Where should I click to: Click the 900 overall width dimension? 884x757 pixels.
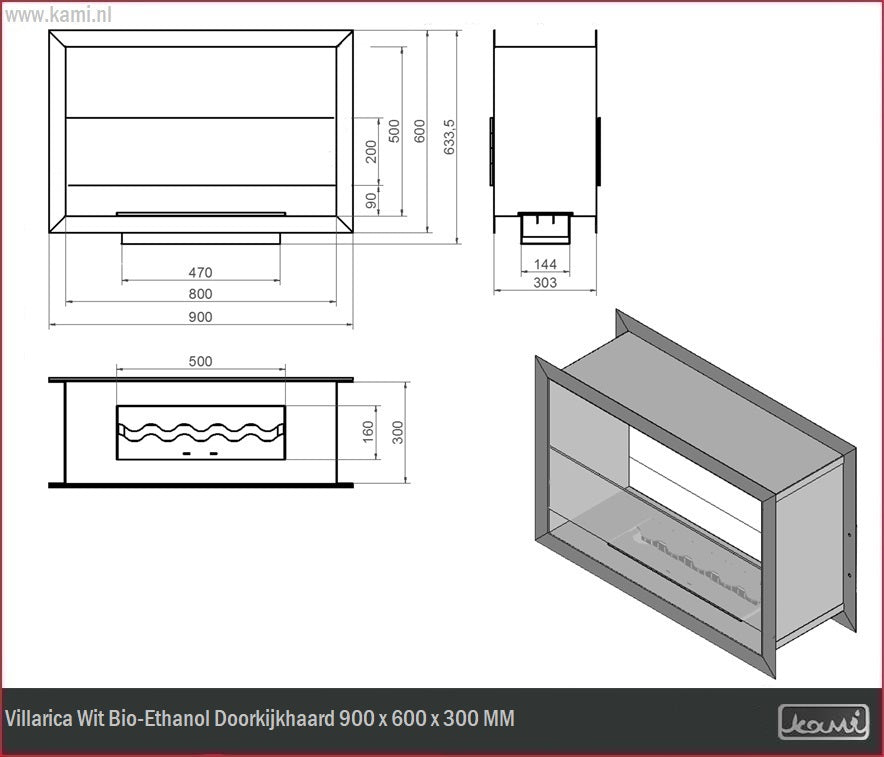(x=200, y=317)
